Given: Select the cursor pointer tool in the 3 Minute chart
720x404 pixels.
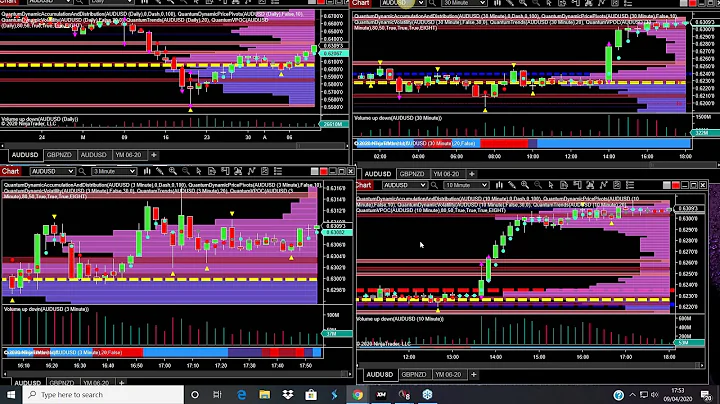Looking at the screenshot, I should (199, 171).
